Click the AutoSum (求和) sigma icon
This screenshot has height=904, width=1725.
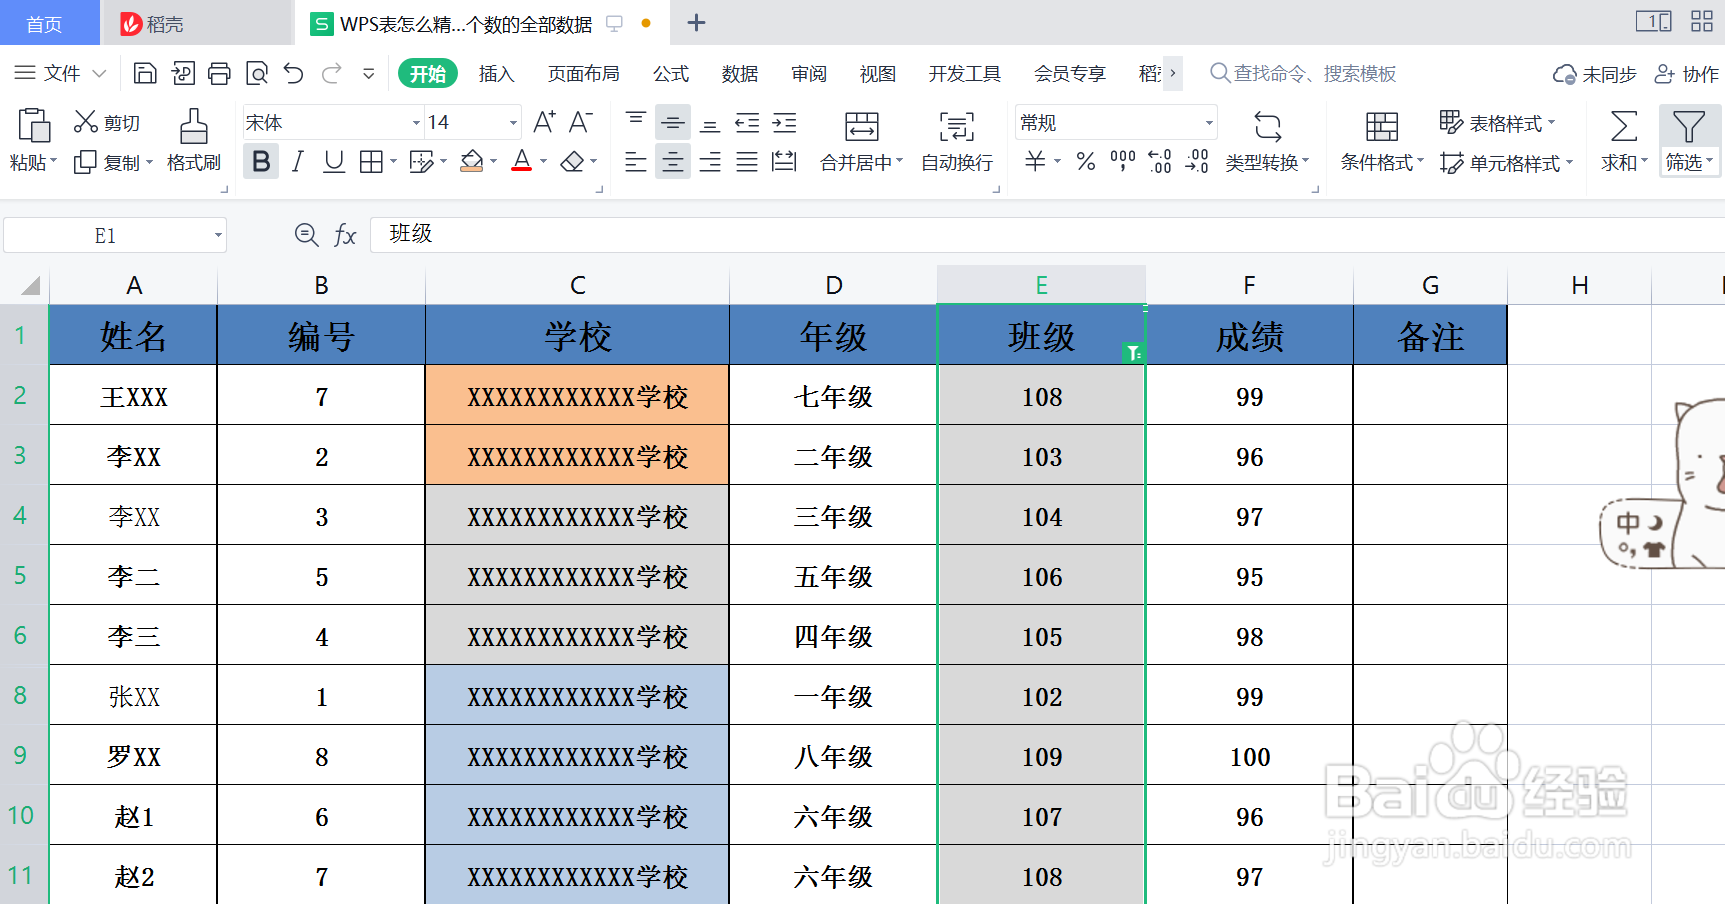(1624, 127)
